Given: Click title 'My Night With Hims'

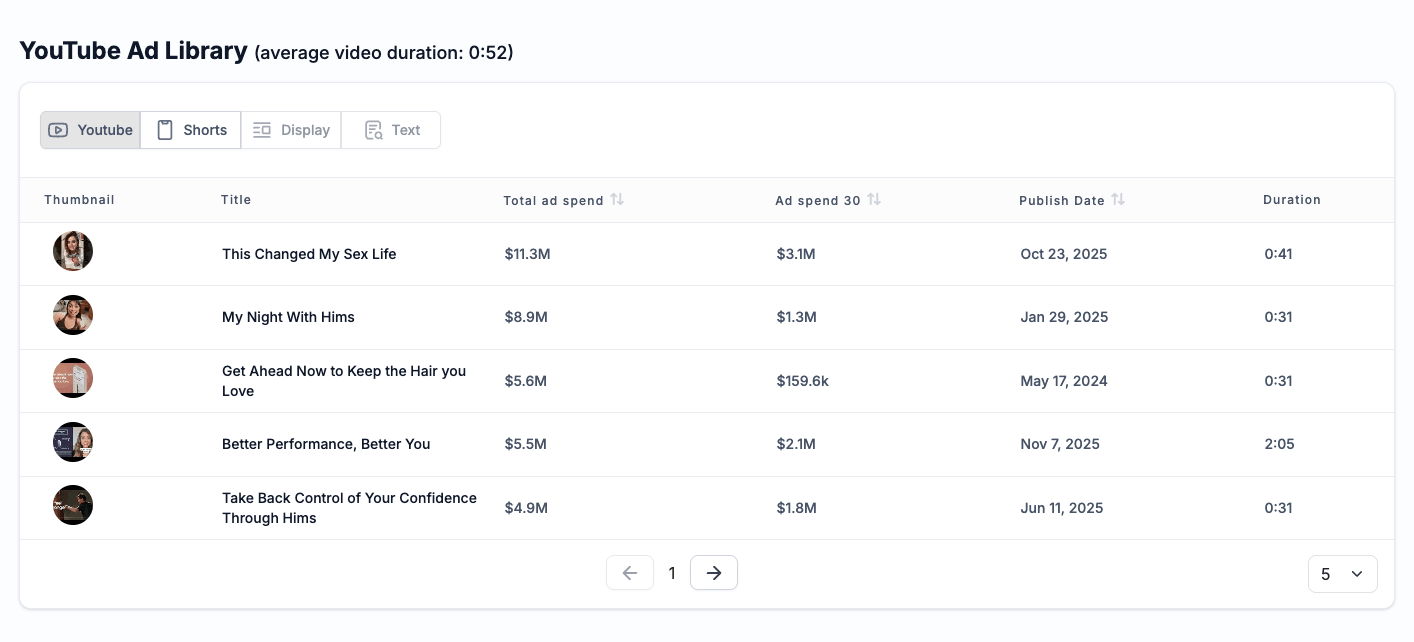Looking at the screenshot, I should click(288, 317).
